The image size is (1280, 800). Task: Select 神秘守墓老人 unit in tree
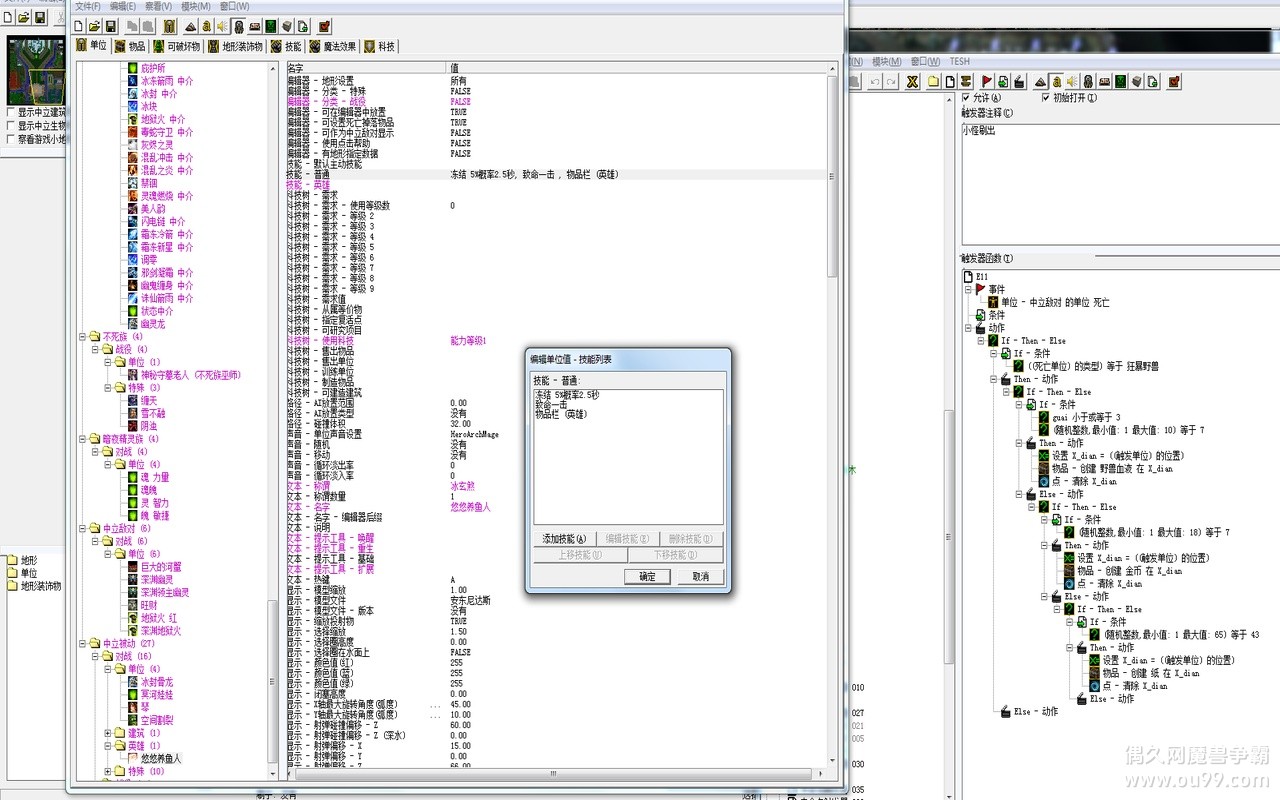click(x=190, y=375)
